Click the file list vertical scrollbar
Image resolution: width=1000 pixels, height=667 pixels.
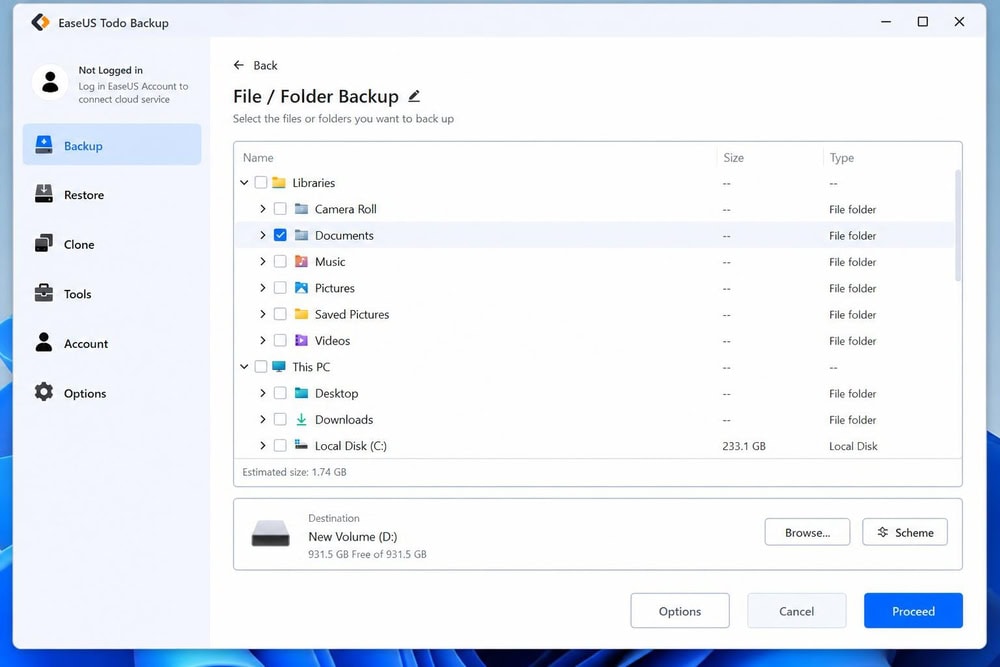coord(957,225)
